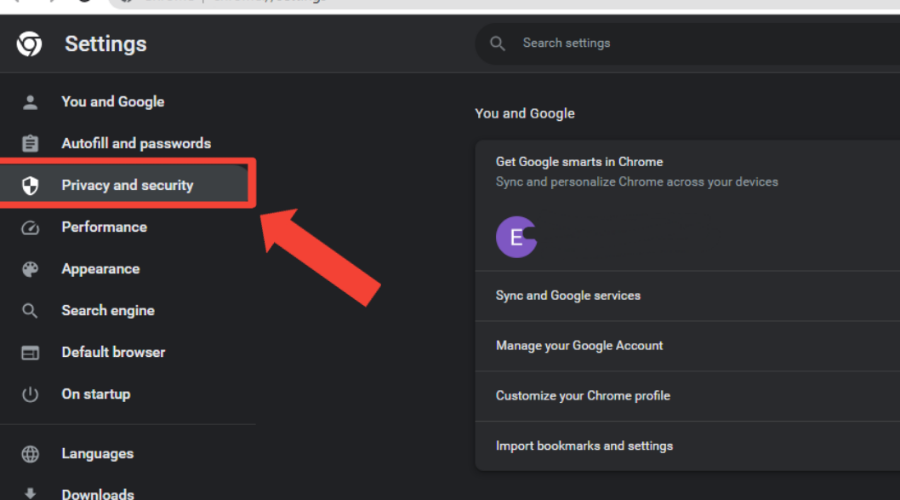This screenshot has width=900, height=500.
Task: Open the Downloads settings section
Action: click(97, 494)
